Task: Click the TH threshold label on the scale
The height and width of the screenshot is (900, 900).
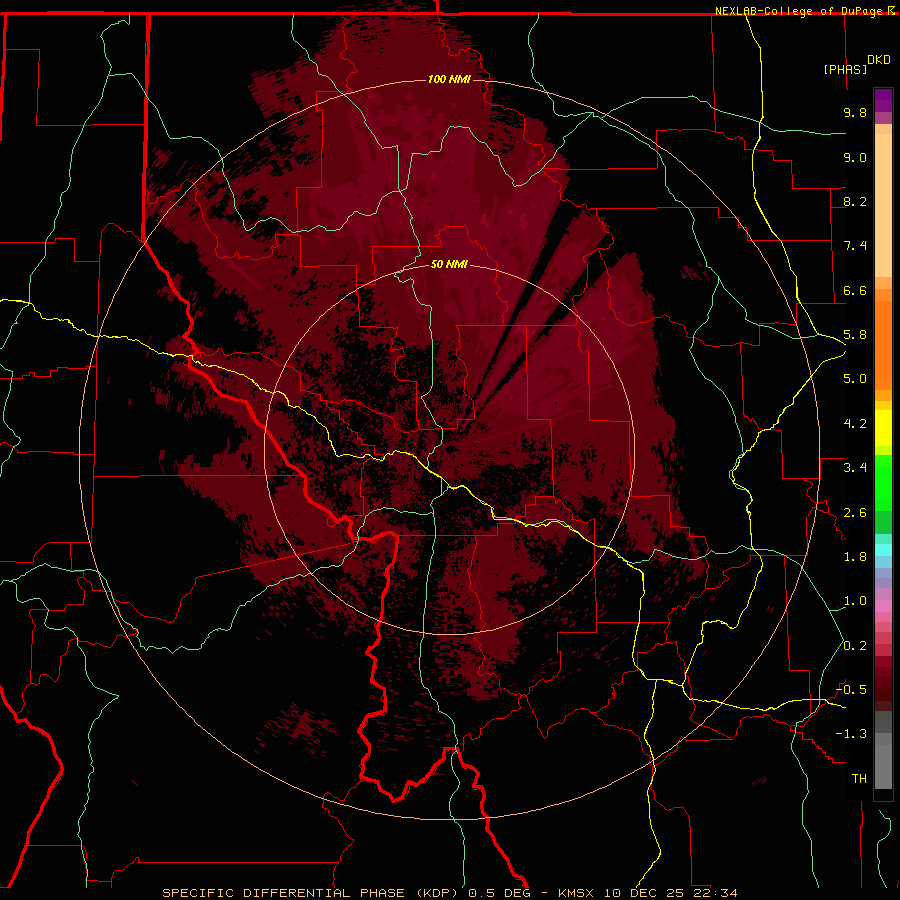Action: coord(859,779)
